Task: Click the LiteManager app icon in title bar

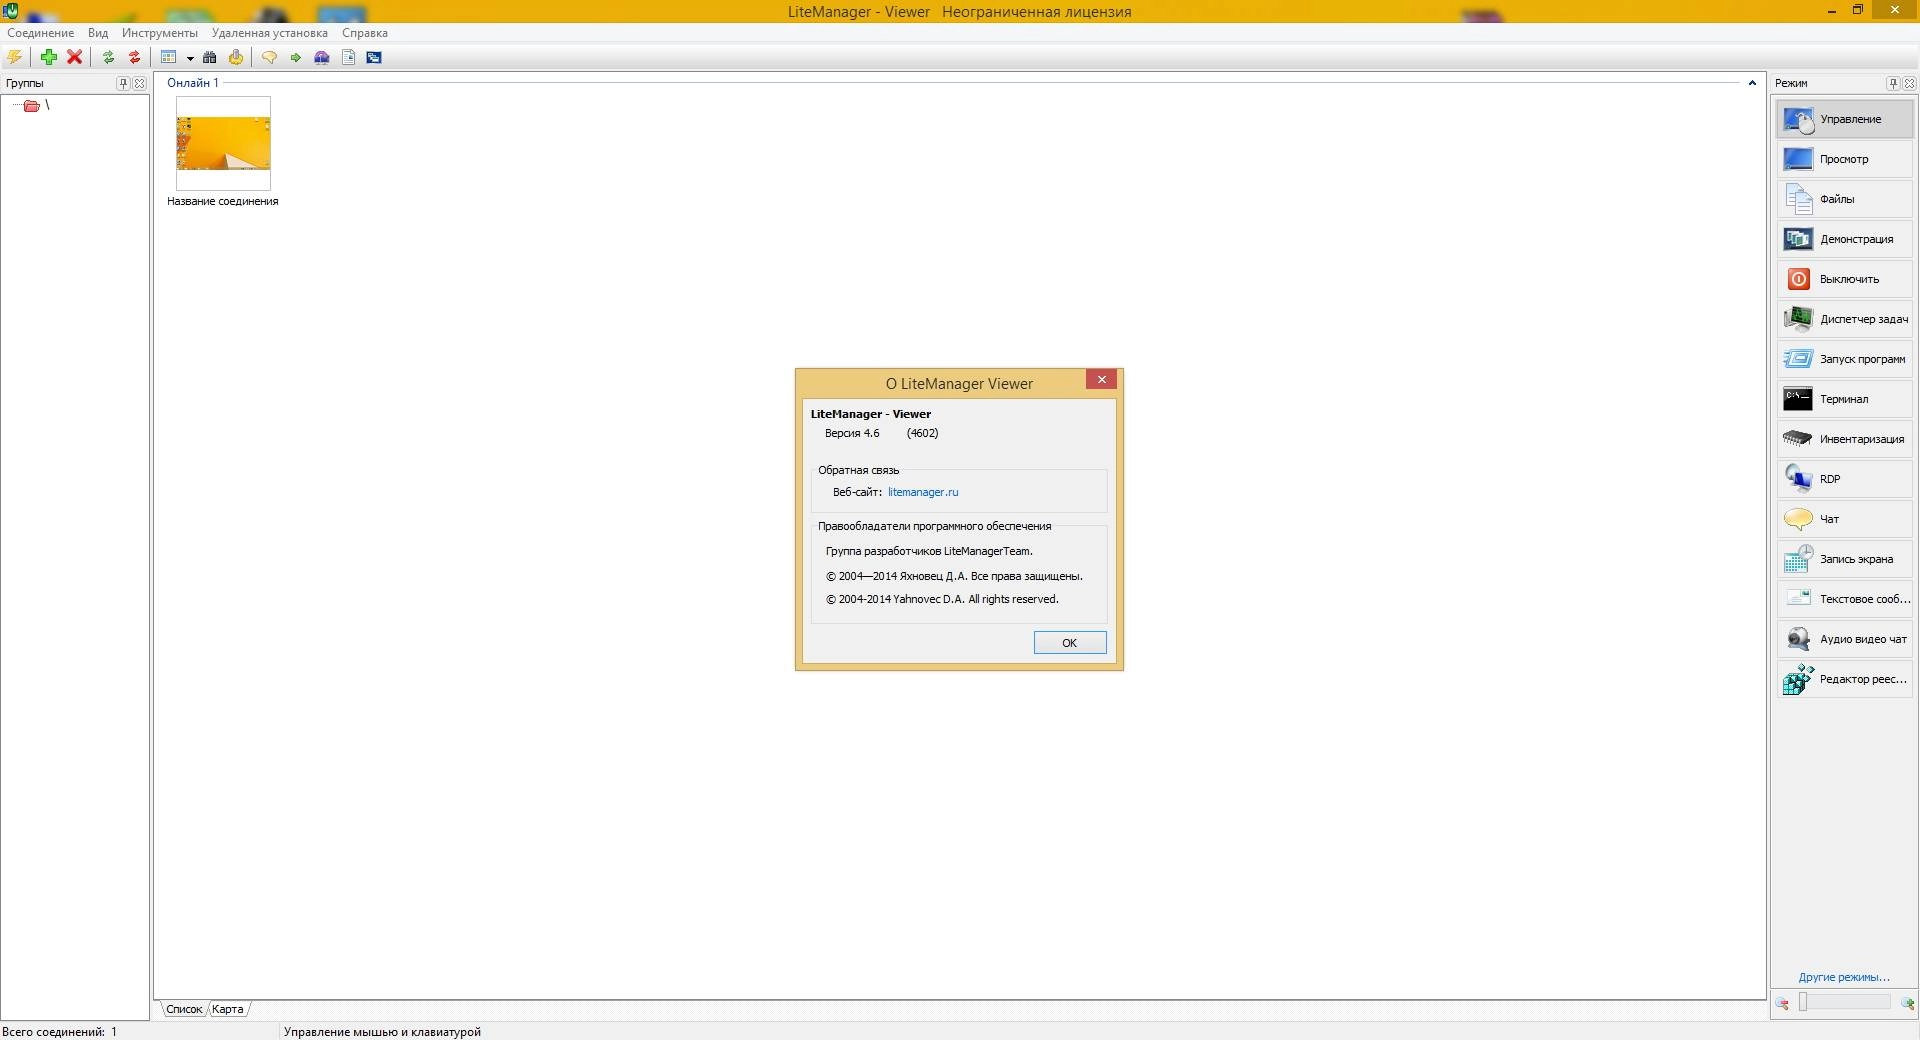Action: click(x=10, y=11)
